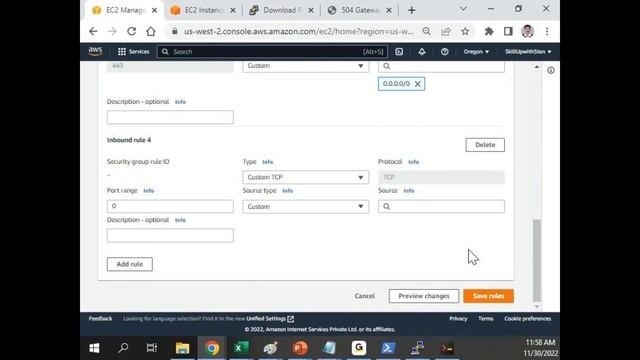
Task: Open Unified Settings link in footer
Action: (x=270, y=319)
